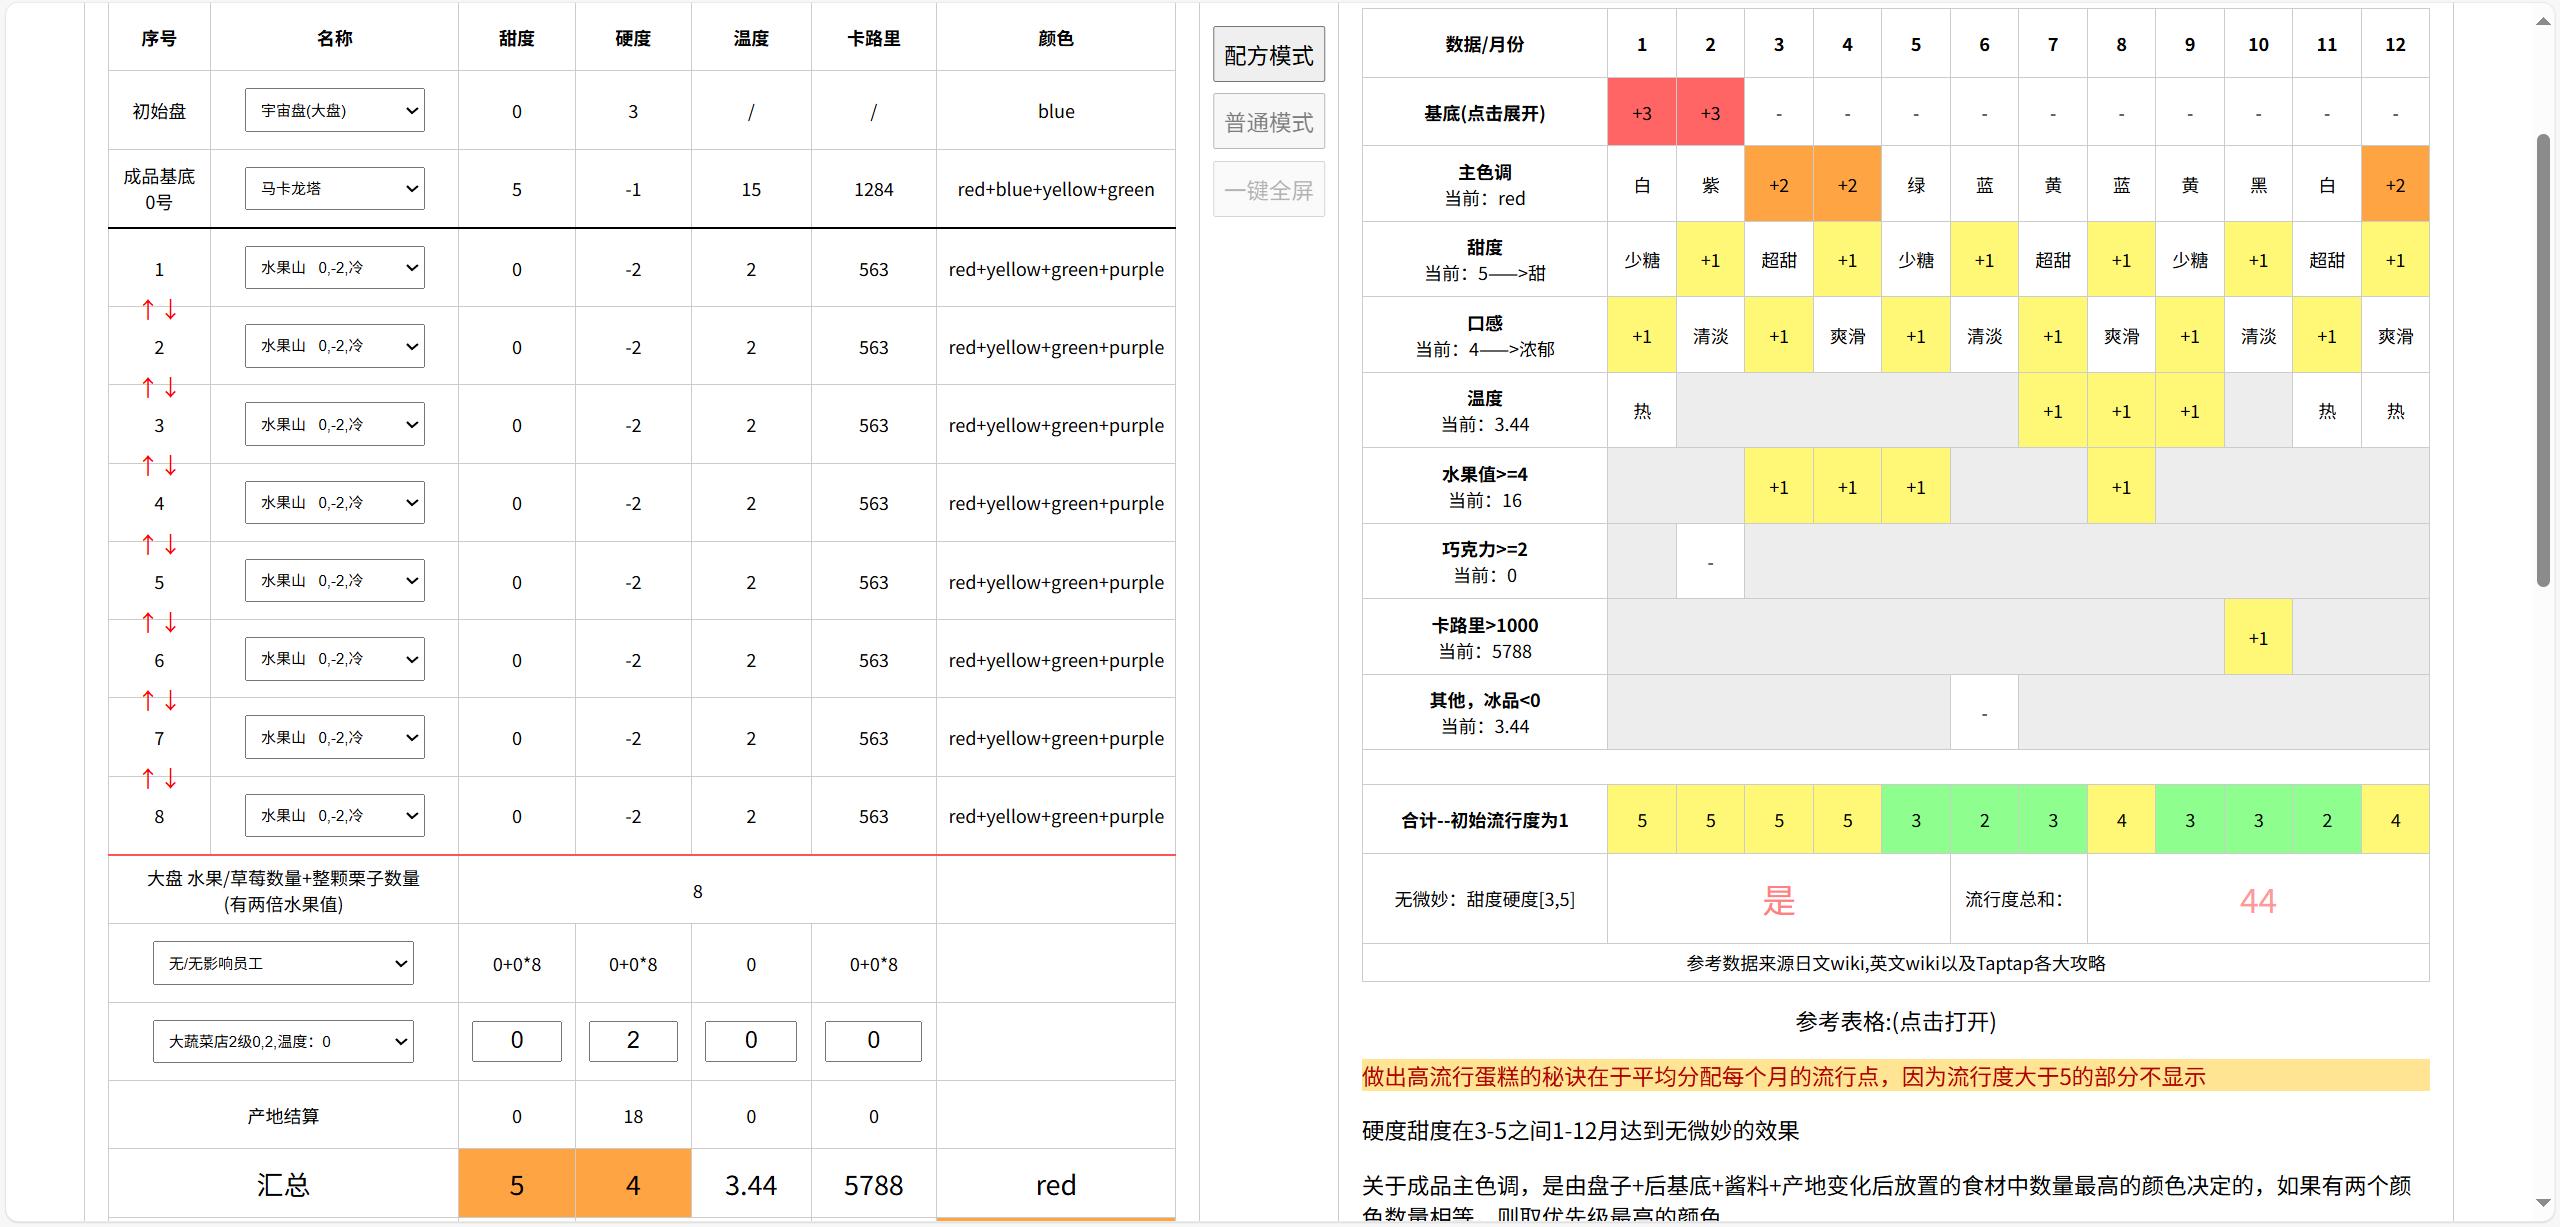Click the red up arrow below row 3
The width and height of the screenshot is (2560, 1227).
(x=148, y=466)
